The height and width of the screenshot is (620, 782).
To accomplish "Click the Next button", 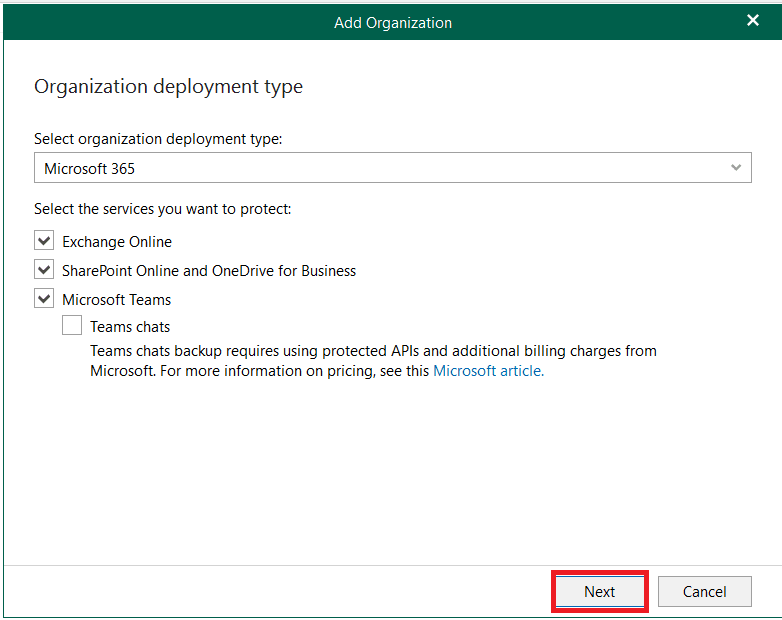I will pos(599,592).
